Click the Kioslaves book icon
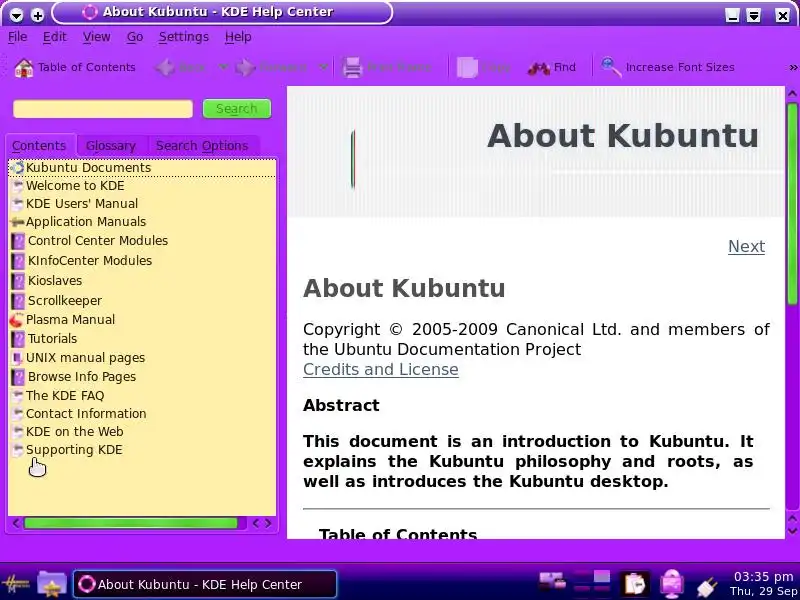 point(18,281)
